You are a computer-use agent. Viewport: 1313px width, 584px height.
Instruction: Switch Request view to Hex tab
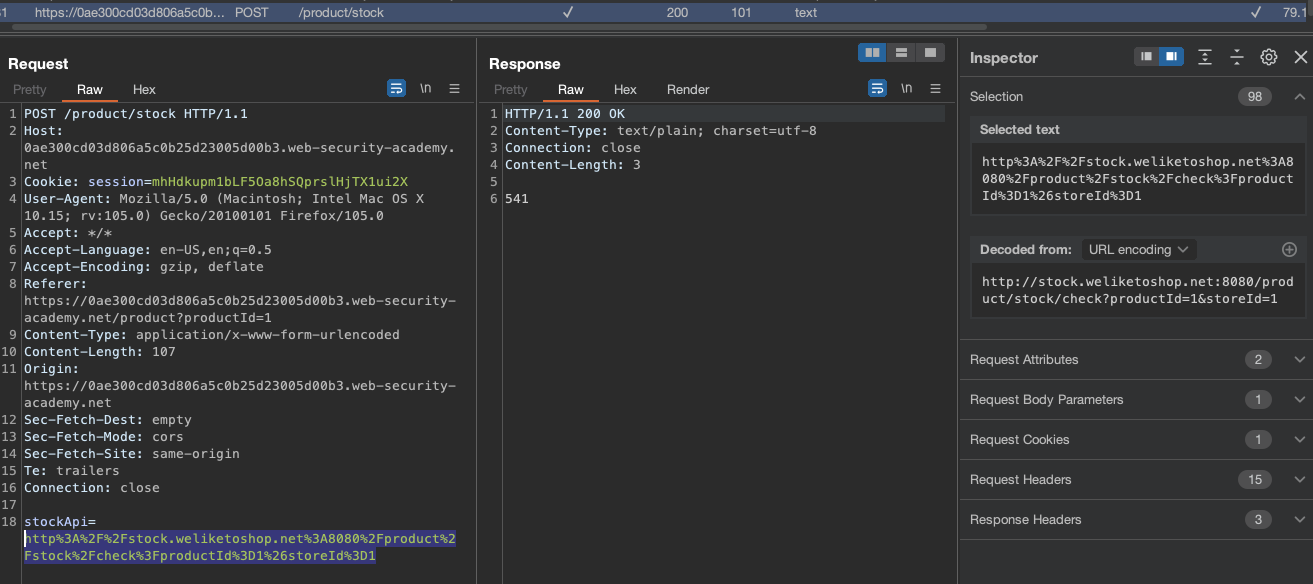pos(144,90)
